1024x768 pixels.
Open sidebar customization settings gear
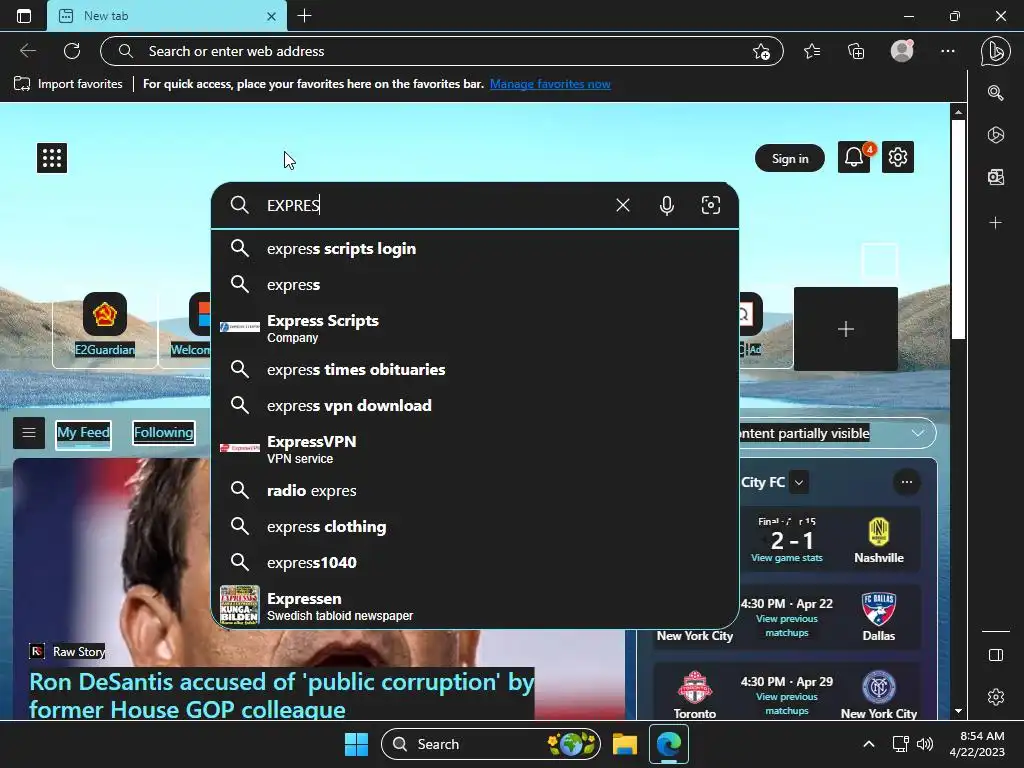(995, 697)
